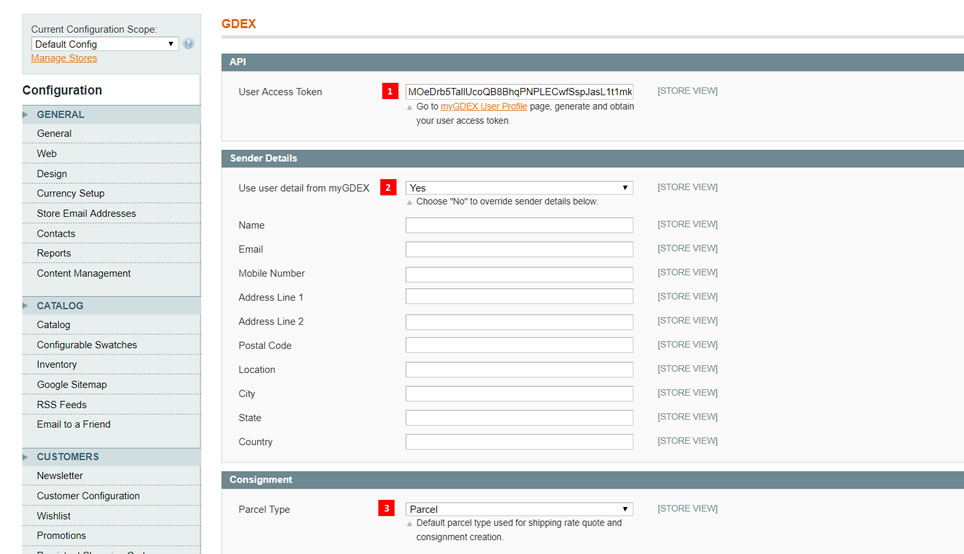Collapse the CUSTOMERS section arrow

point(25,457)
